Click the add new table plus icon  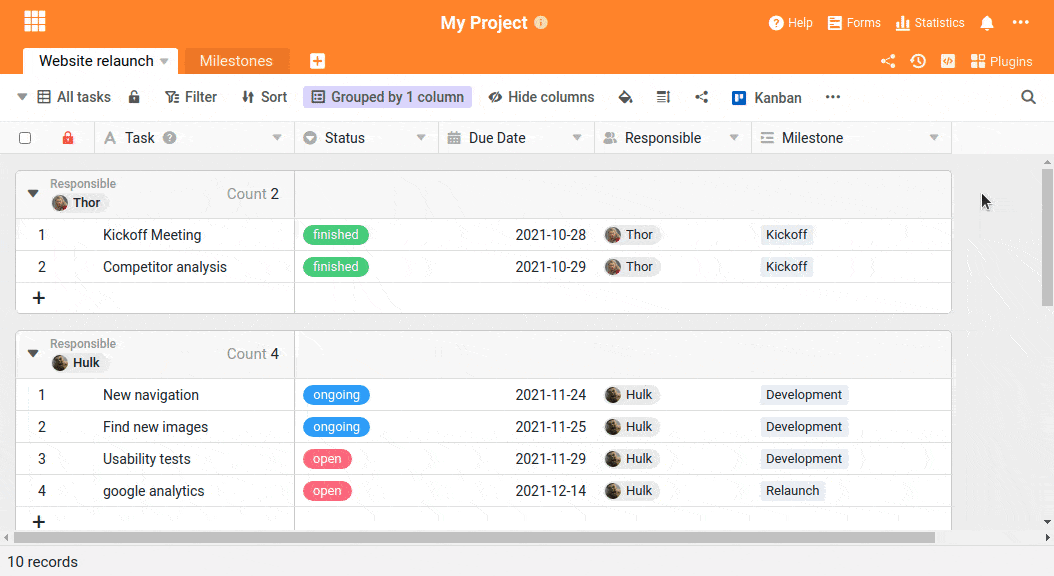(317, 61)
